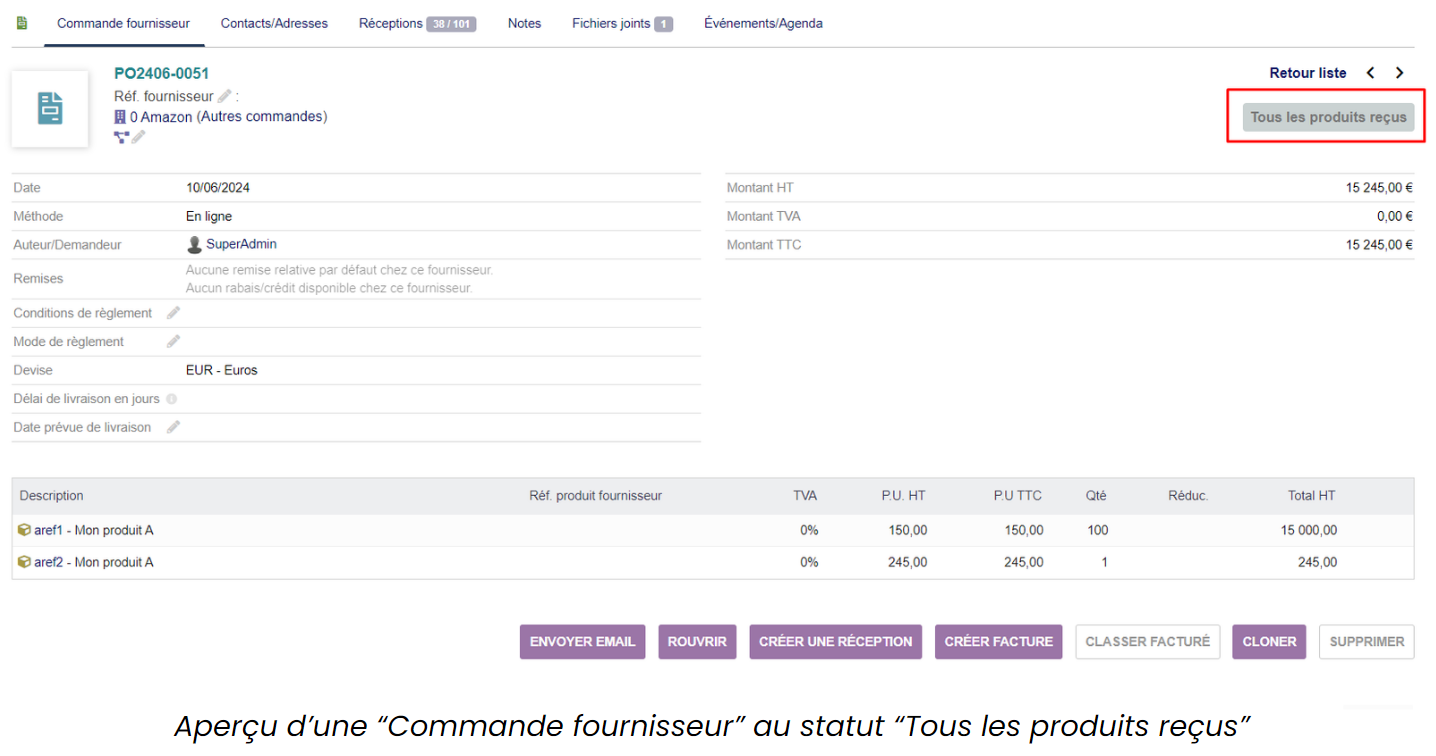
Task: Select the 15 000,00 total cell
Action: 1309,530
